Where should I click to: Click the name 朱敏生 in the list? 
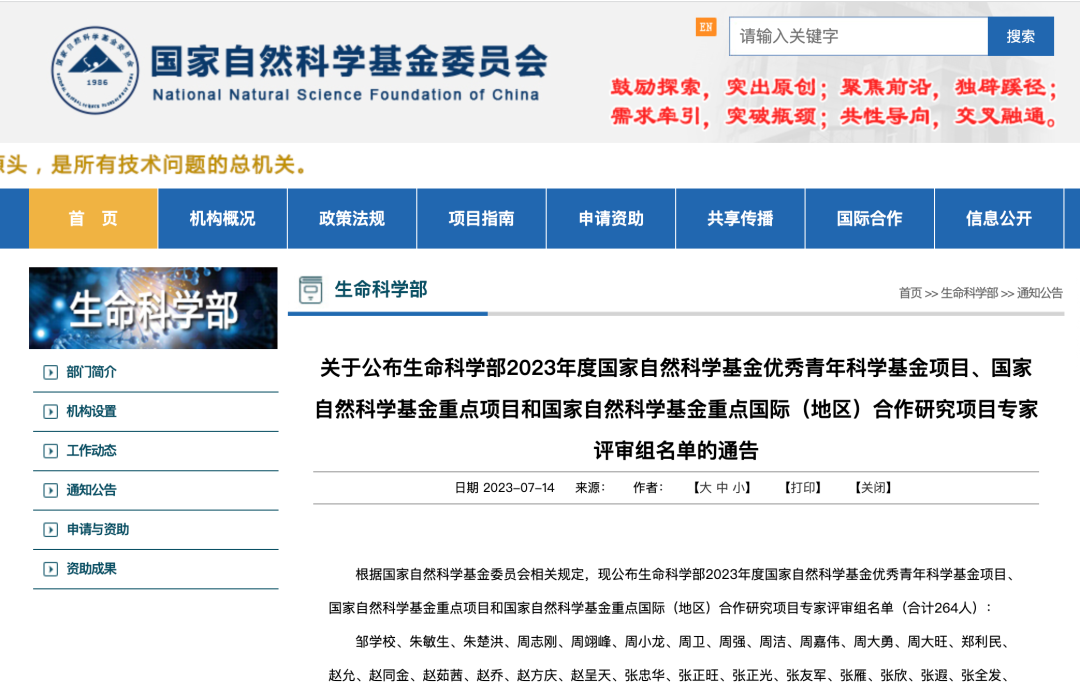[x=429, y=642]
